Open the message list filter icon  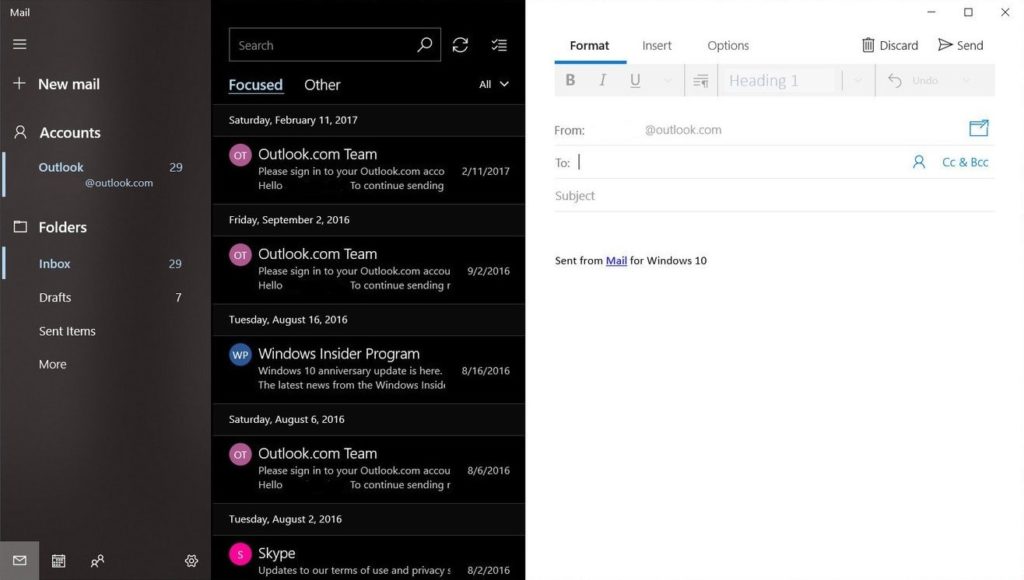tap(499, 44)
